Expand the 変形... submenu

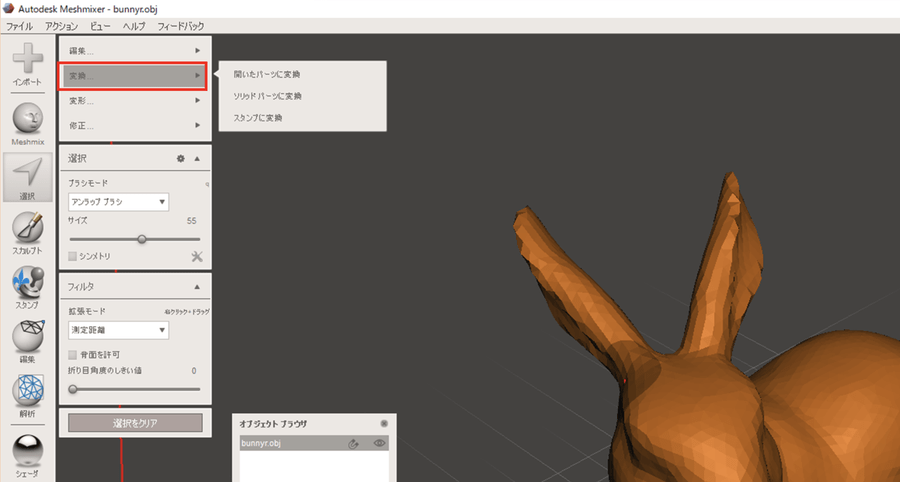135,101
